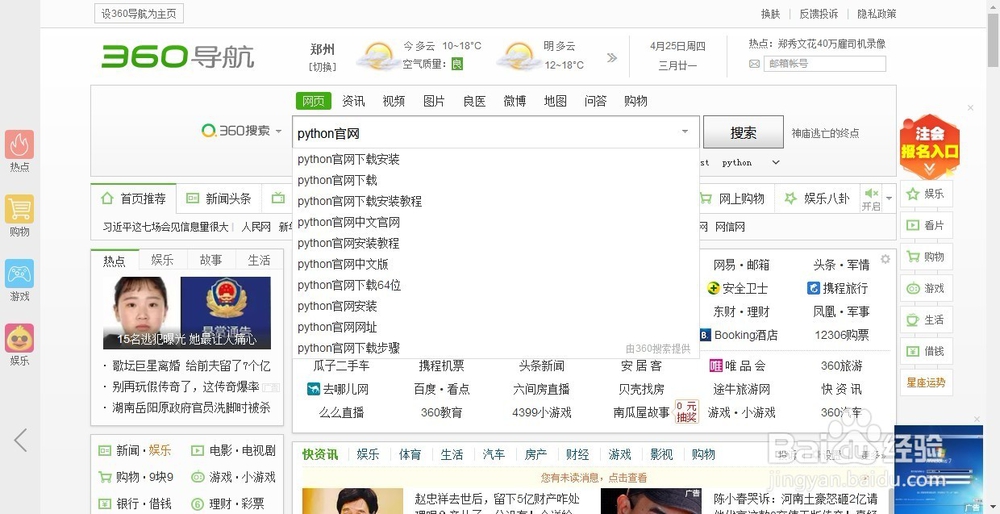Expand dropdown arrow beside sound 开启
1000x514 pixels.
(x=889, y=198)
